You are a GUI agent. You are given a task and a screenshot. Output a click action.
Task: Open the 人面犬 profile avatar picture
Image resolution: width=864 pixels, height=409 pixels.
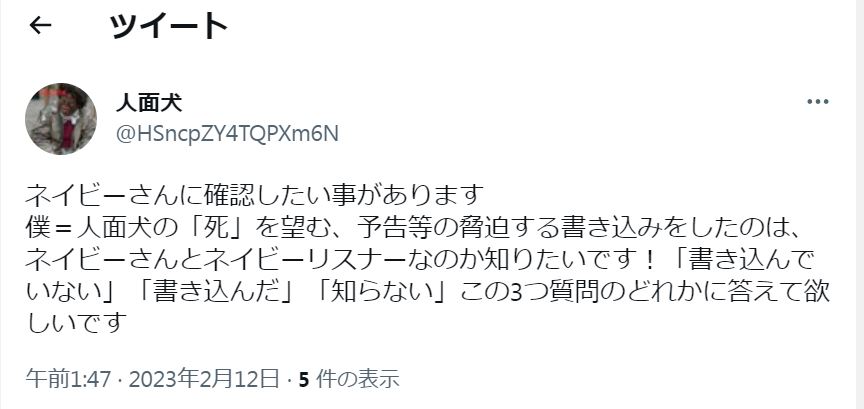61,119
